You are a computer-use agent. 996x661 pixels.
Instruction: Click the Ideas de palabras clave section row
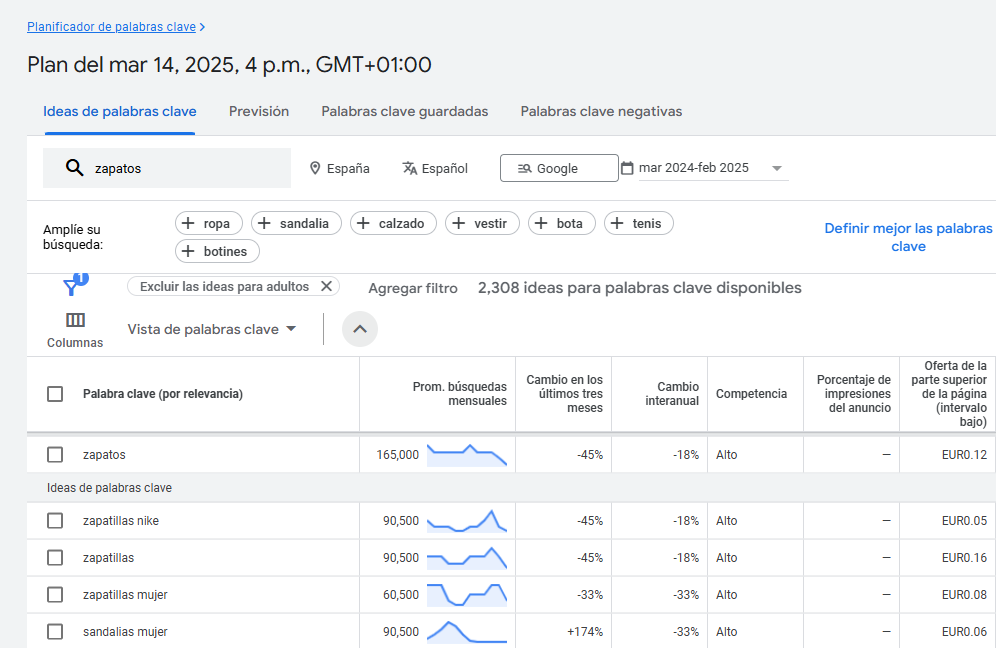pos(511,488)
